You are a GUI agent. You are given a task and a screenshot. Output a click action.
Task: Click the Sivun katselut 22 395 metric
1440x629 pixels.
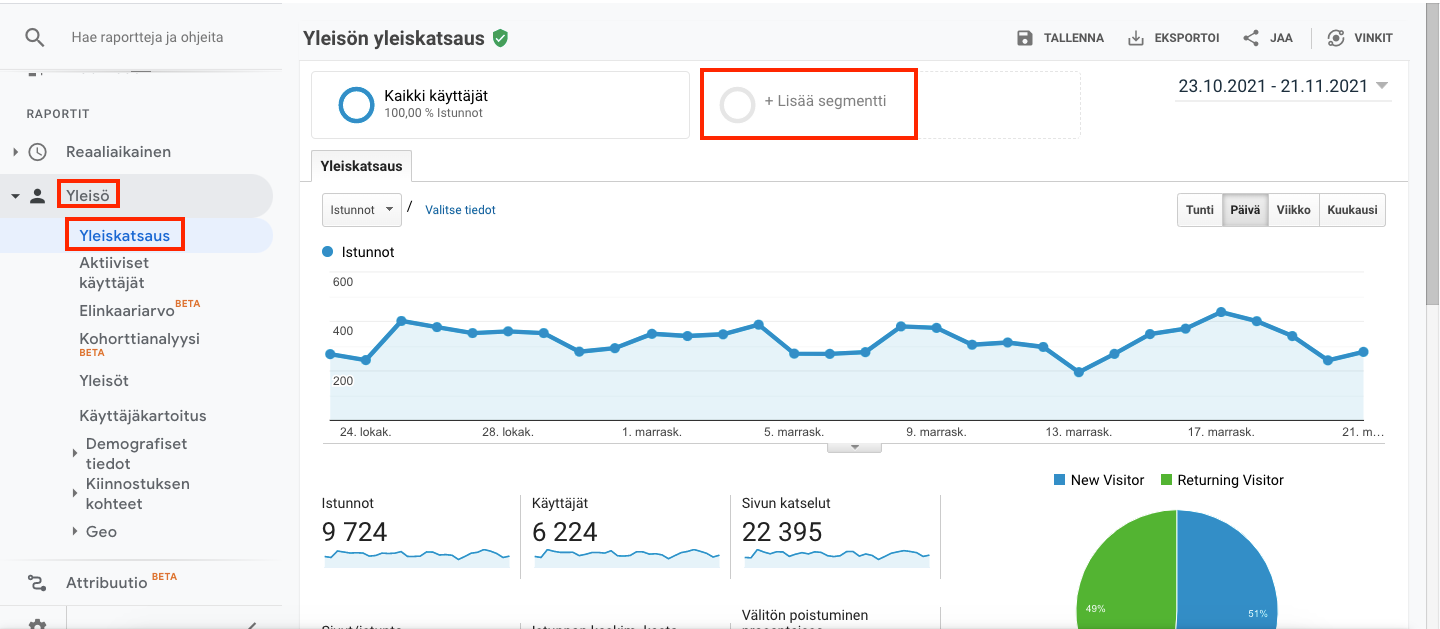coord(836,533)
